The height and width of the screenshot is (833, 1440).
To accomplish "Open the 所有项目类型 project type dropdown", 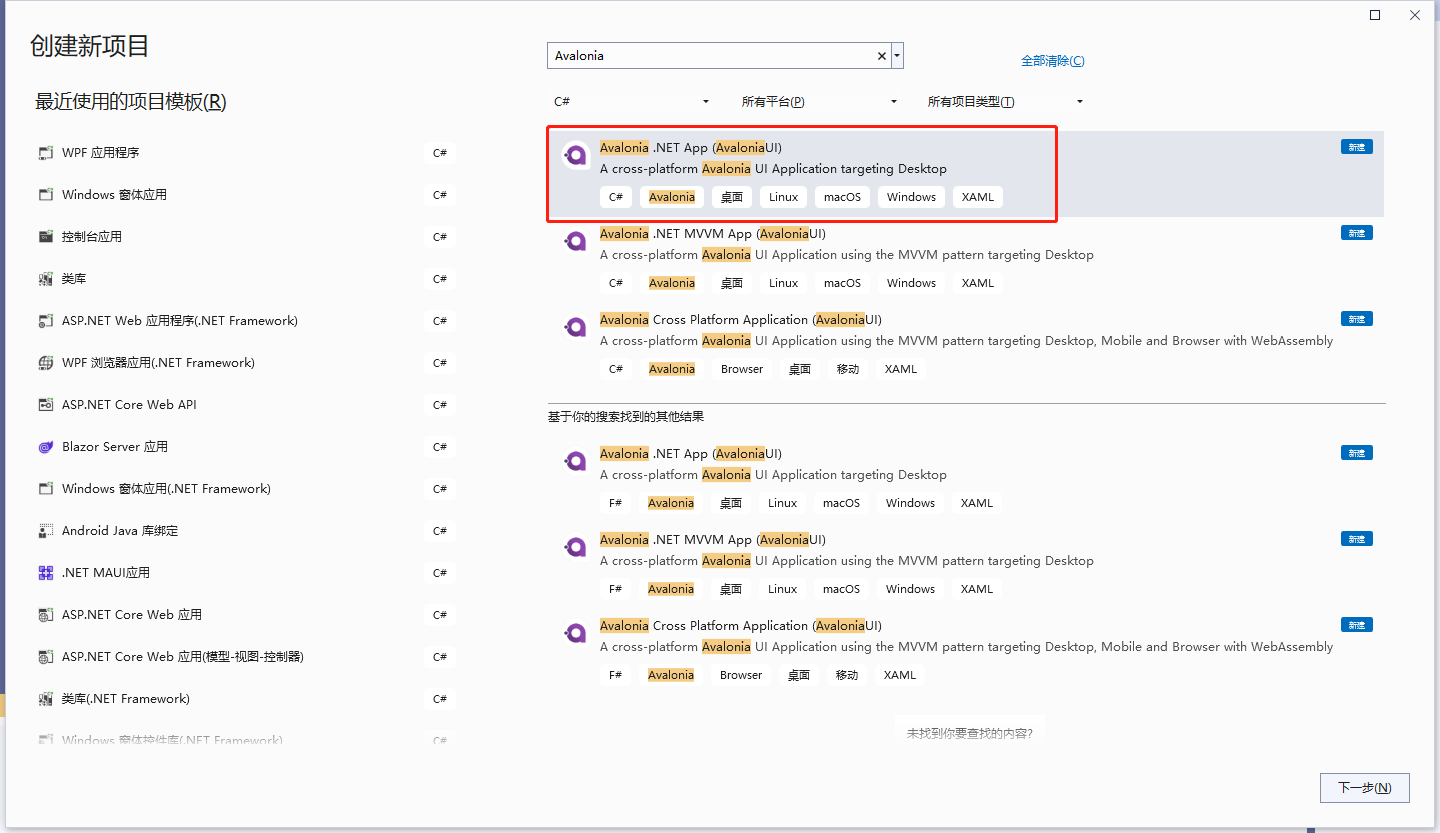I will pos(1005,102).
